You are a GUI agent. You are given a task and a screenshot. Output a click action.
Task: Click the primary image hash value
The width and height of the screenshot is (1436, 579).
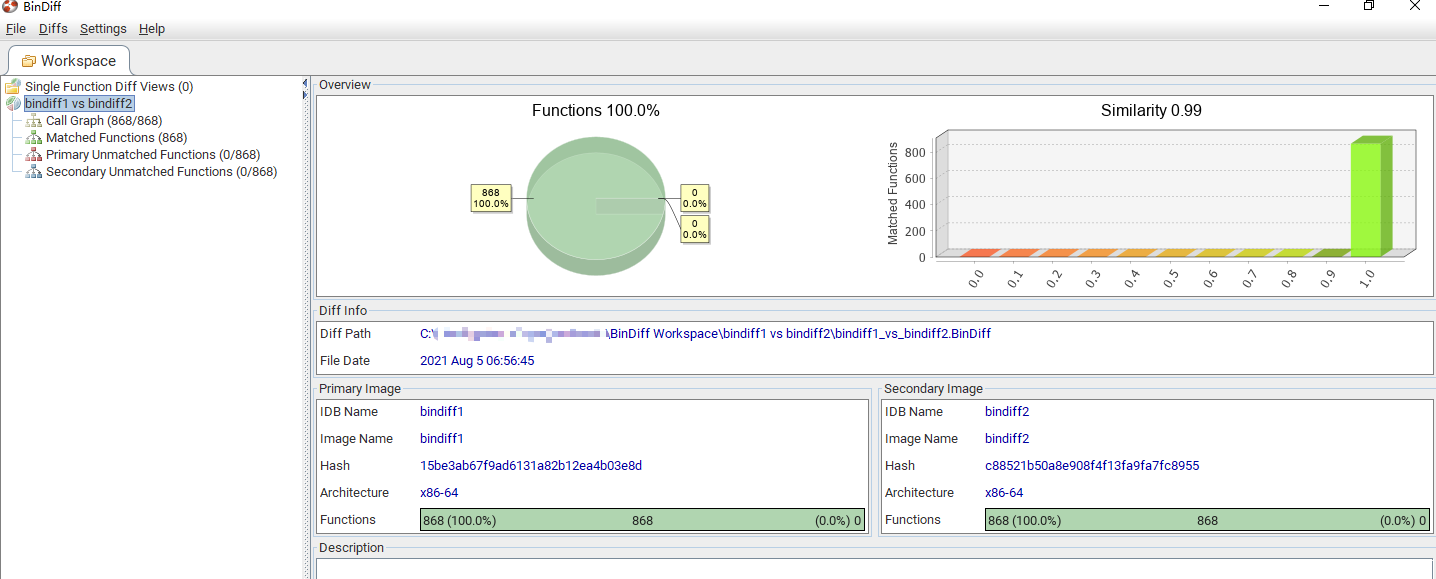click(529, 465)
